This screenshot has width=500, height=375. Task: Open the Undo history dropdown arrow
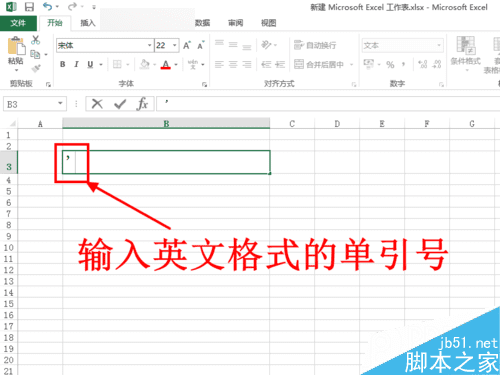pyautogui.click(x=57, y=7)
